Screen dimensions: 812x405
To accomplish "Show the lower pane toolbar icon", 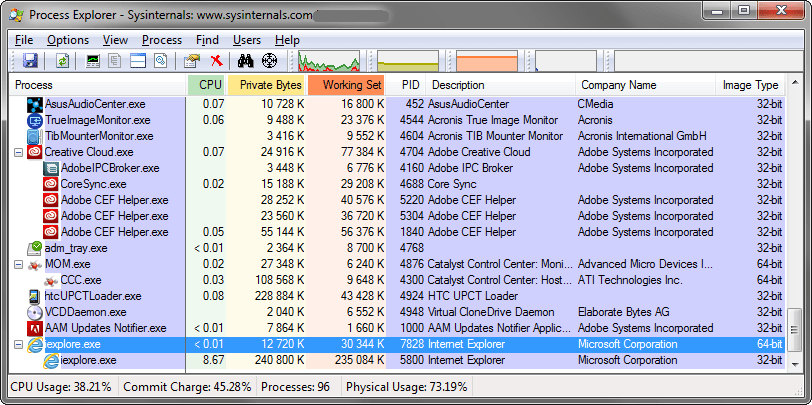I will [x=138, y=61].
